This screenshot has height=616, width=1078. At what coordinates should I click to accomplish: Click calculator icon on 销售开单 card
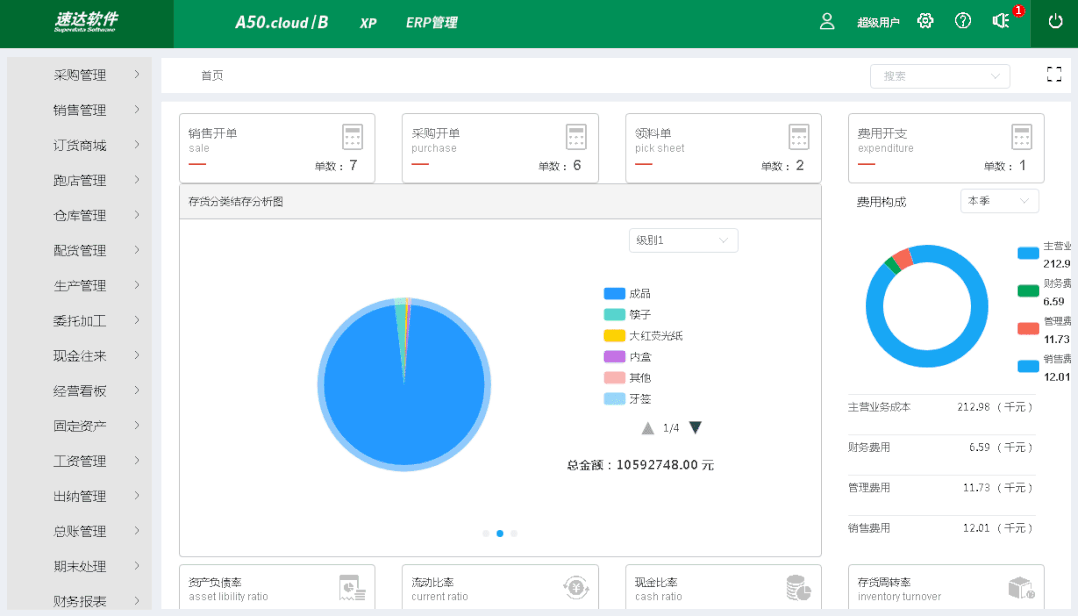tap(351, 137)
